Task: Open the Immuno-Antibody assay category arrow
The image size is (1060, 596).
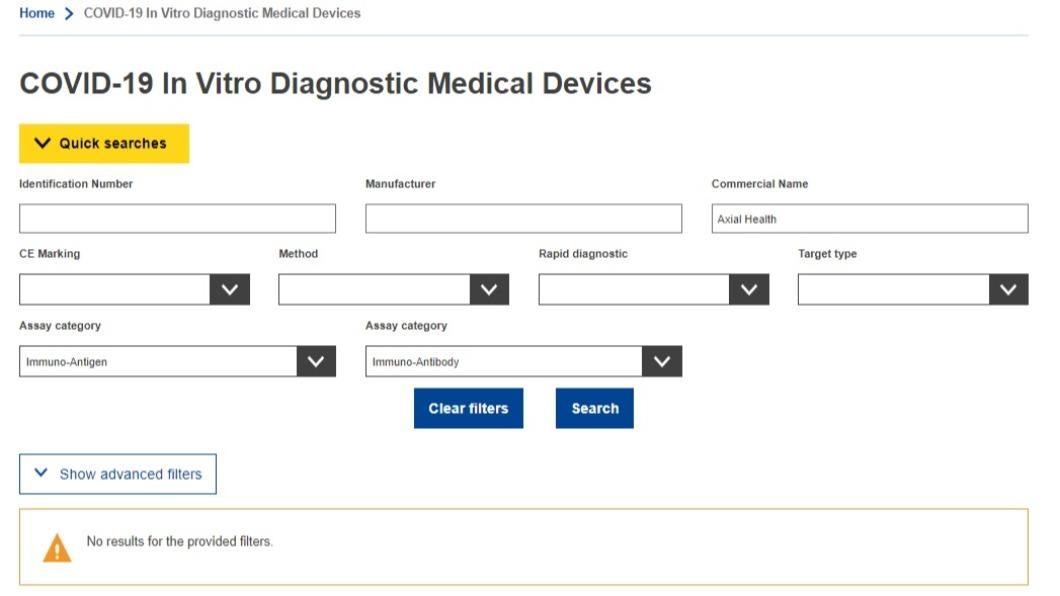Action: tap(662, 362)
